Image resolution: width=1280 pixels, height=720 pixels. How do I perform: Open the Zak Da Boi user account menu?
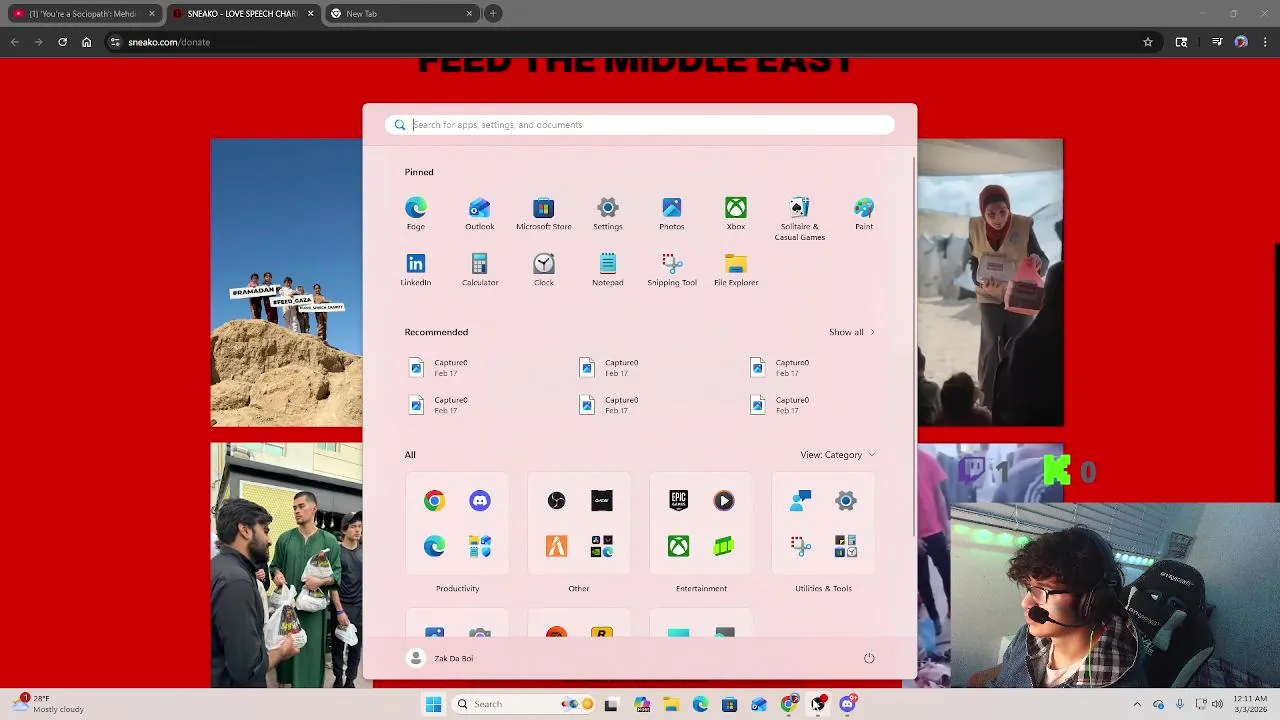coord(441,658)
